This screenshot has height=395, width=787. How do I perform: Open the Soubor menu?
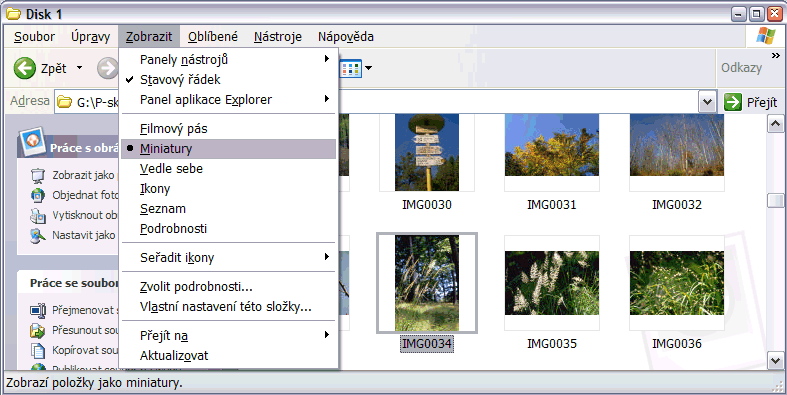(34, 37)
